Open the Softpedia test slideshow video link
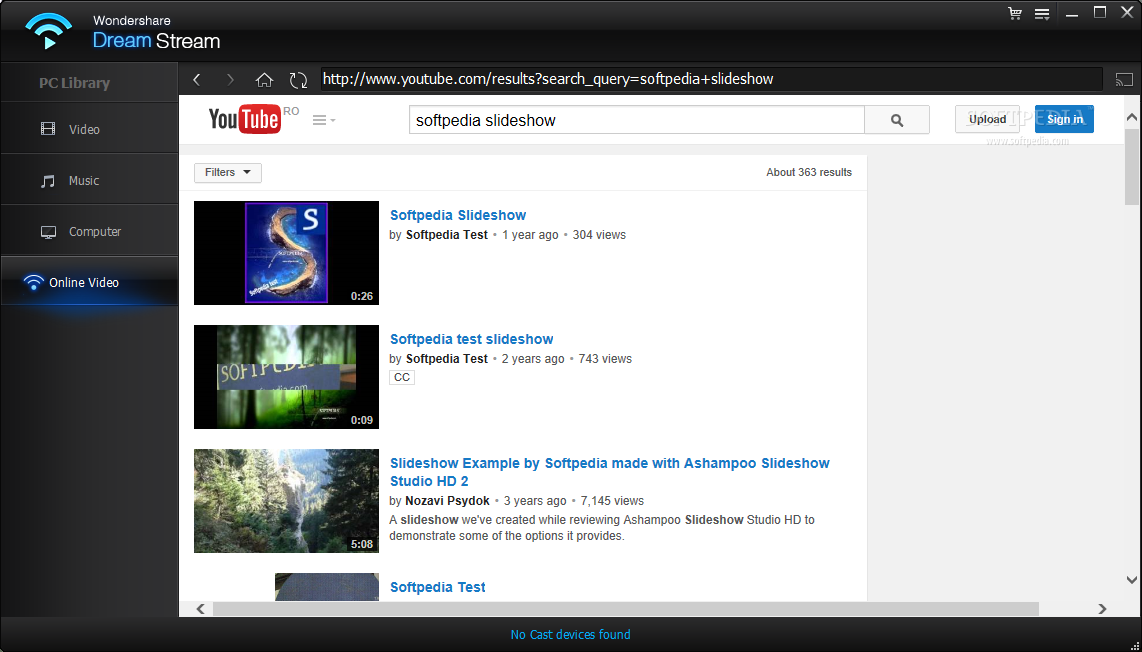 471,339
